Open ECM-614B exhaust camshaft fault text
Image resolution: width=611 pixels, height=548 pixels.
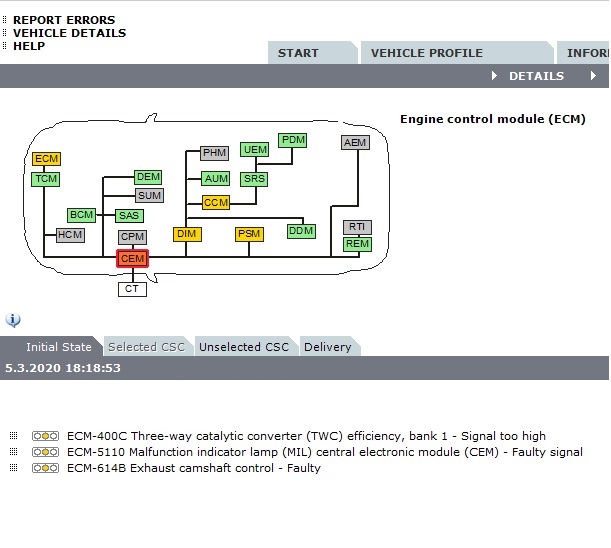point(194,468)
